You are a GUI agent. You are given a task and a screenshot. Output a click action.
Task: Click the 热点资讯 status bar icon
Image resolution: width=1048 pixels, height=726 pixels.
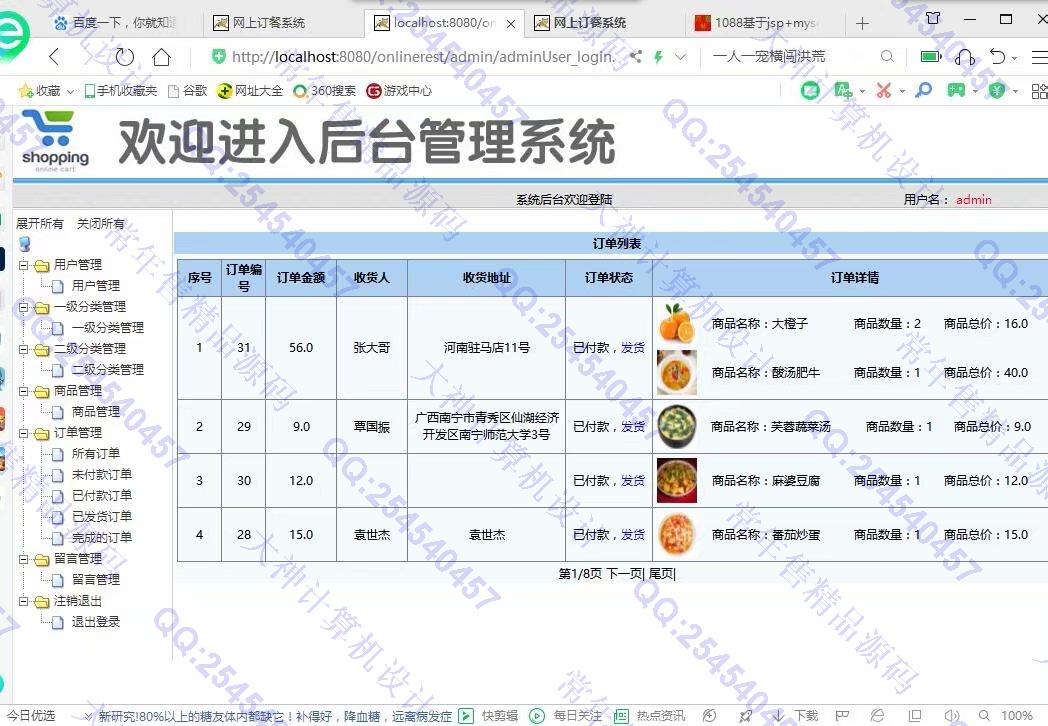[621, 716]
